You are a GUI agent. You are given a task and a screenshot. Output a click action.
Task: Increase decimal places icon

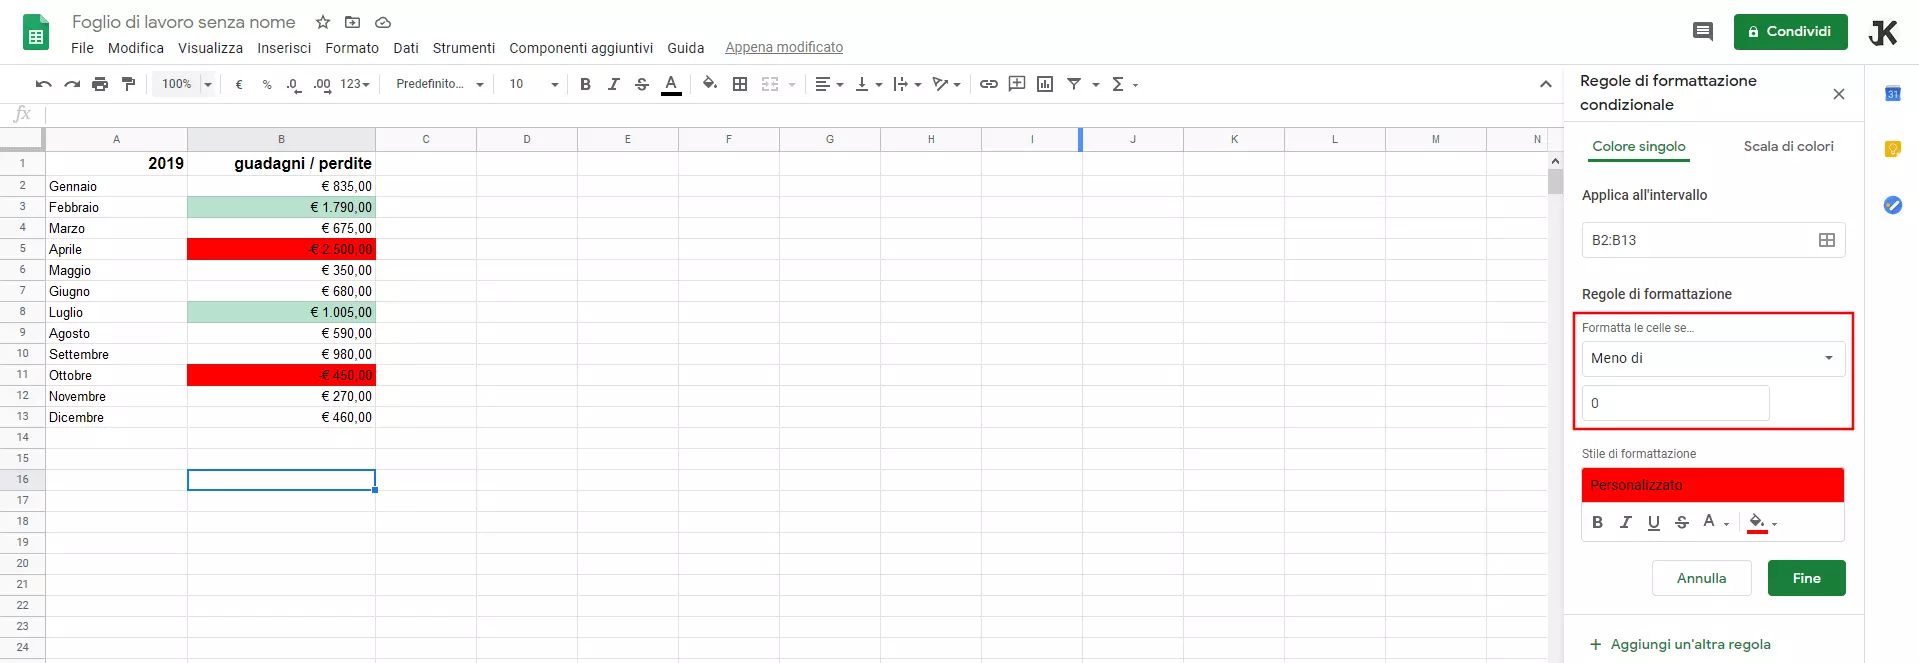point(321,84)
